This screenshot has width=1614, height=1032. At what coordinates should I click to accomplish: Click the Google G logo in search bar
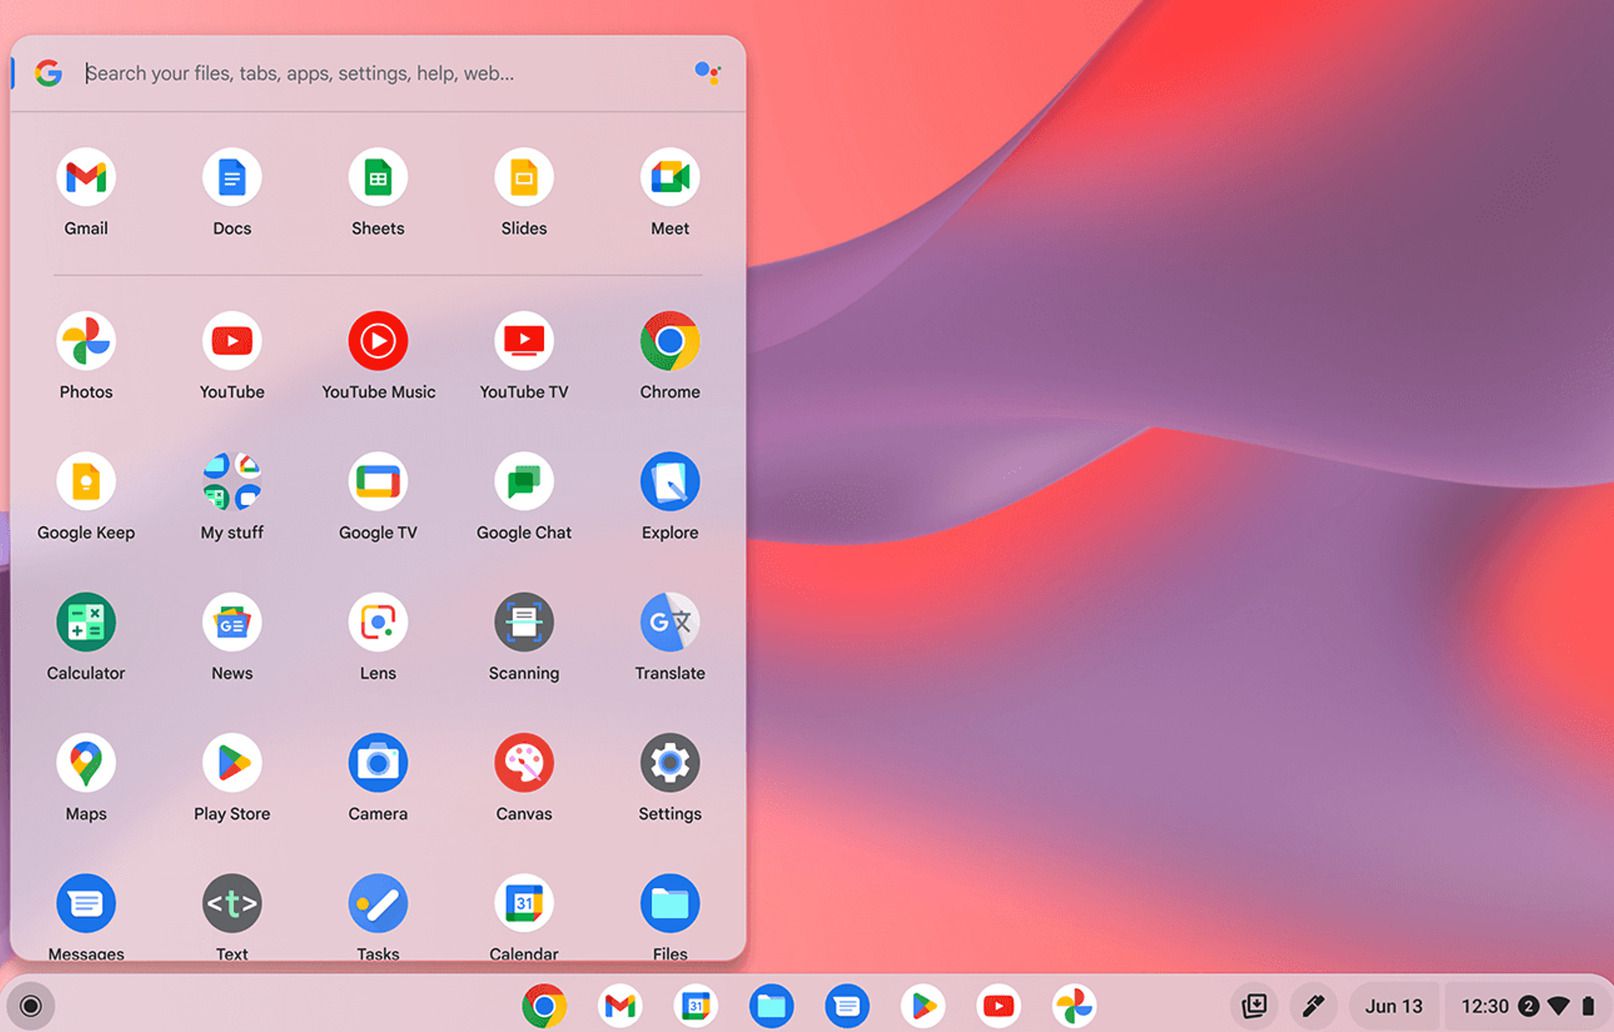pos(48,73)
